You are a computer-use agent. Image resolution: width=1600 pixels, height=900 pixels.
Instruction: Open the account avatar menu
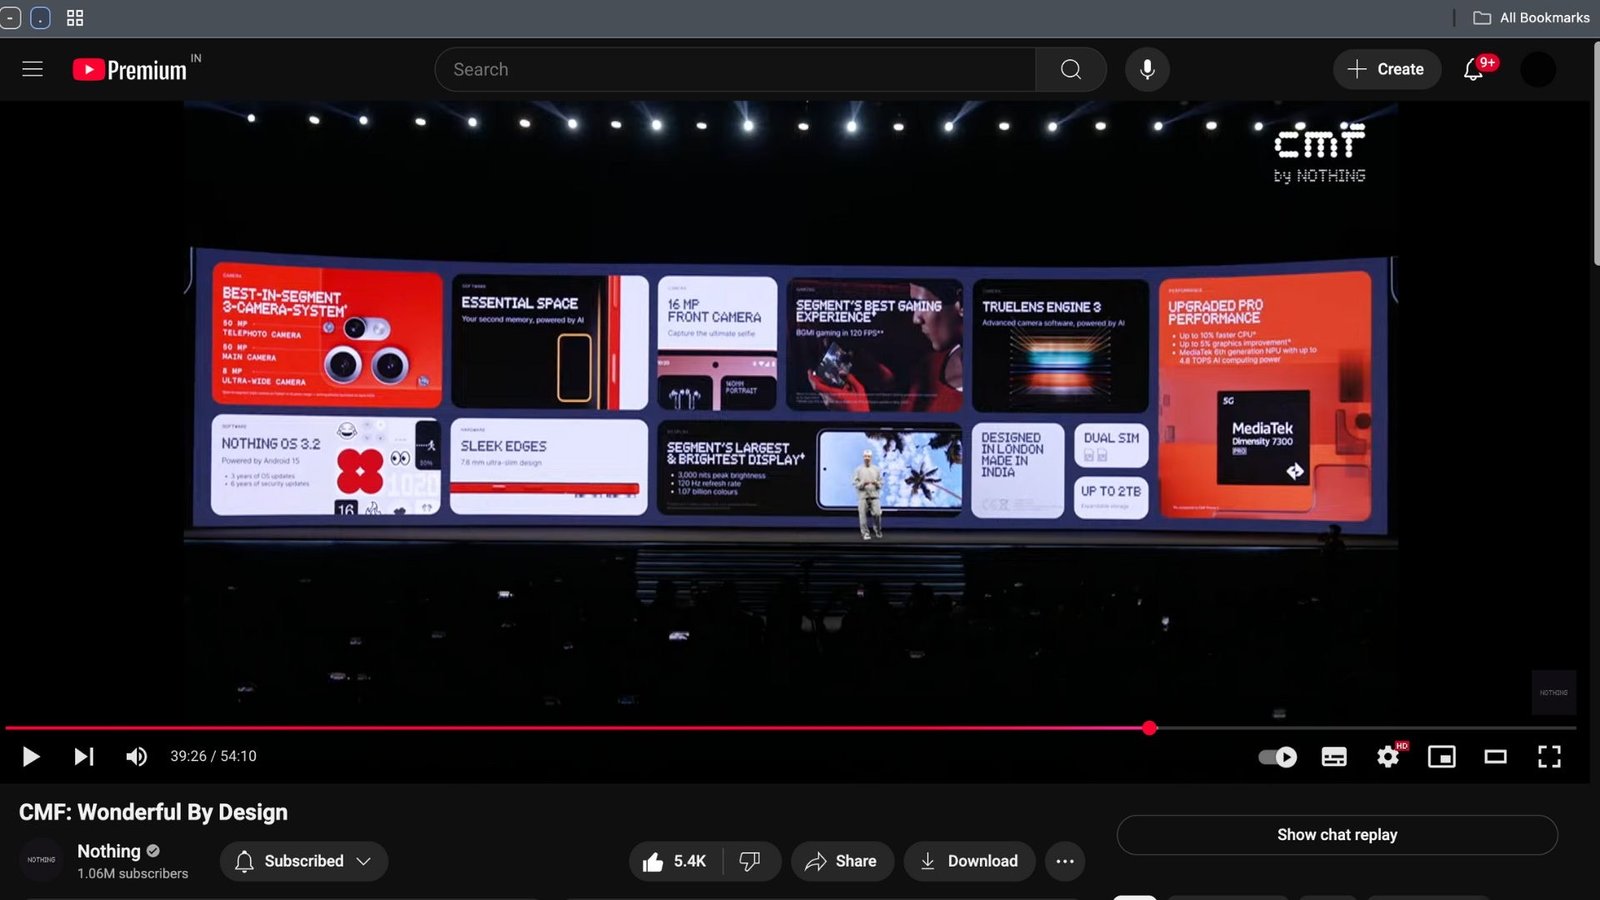point(1538,69)
